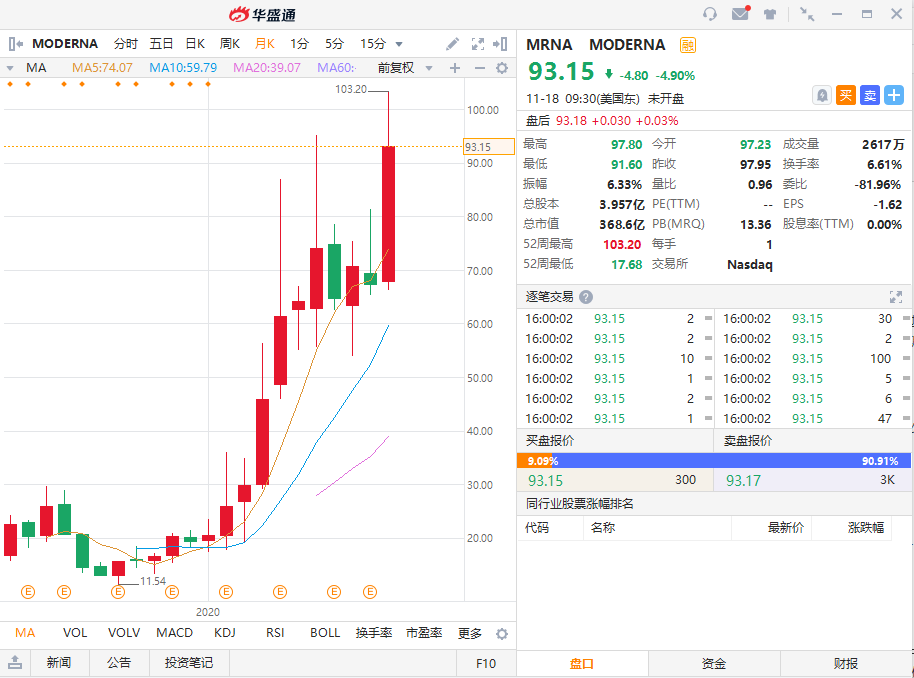Screen dimensions: 914x678
Task: Click the price alert bell icon
Action: [x=822, y=95]
